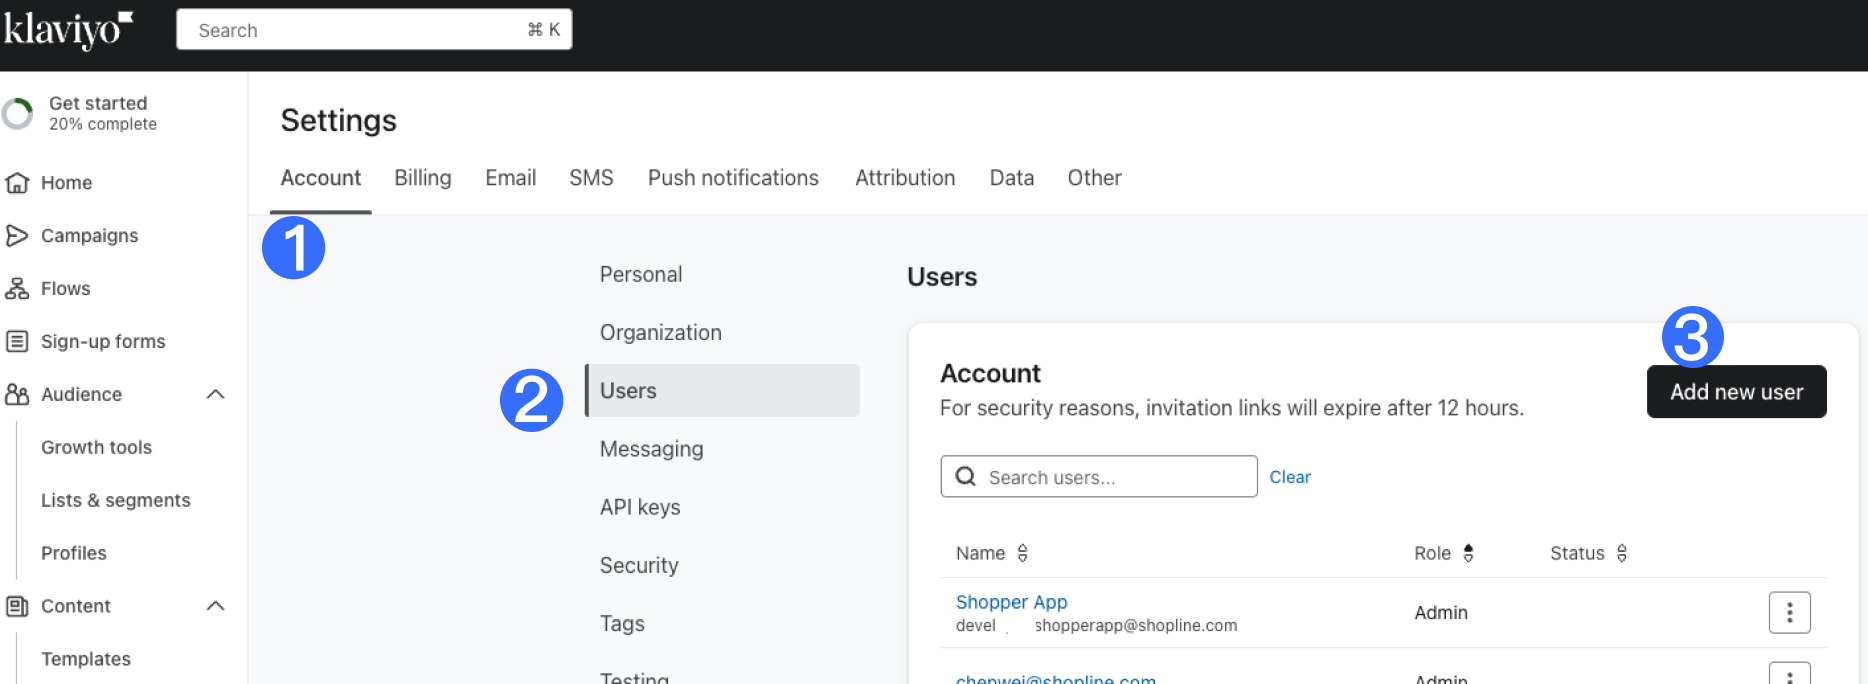Click the Content sidebar icon
The width and height of the screenshot is (1868, 684).
[17, 607]
